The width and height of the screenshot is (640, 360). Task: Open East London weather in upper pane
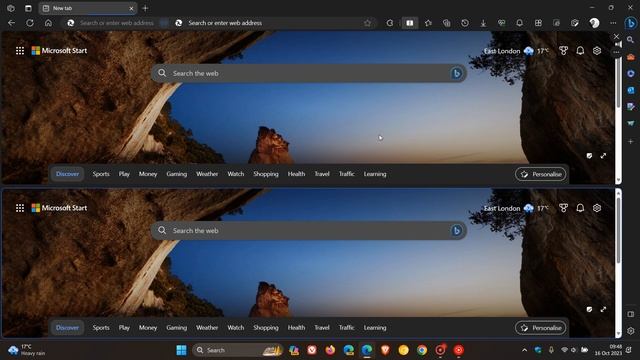point(516,51)
